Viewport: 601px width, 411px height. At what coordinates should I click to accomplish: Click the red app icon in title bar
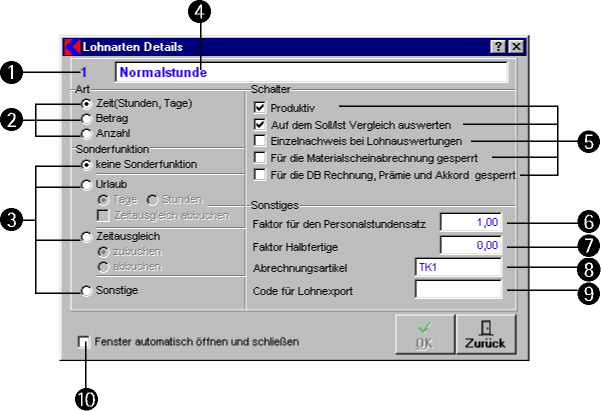point(70,46)
